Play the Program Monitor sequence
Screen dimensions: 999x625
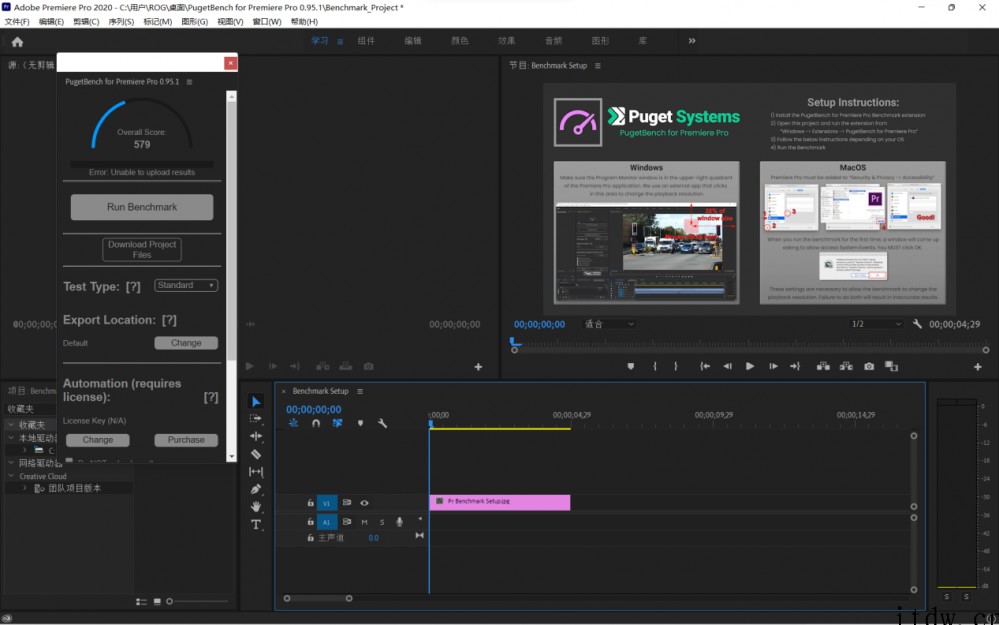tap(750, 366)
